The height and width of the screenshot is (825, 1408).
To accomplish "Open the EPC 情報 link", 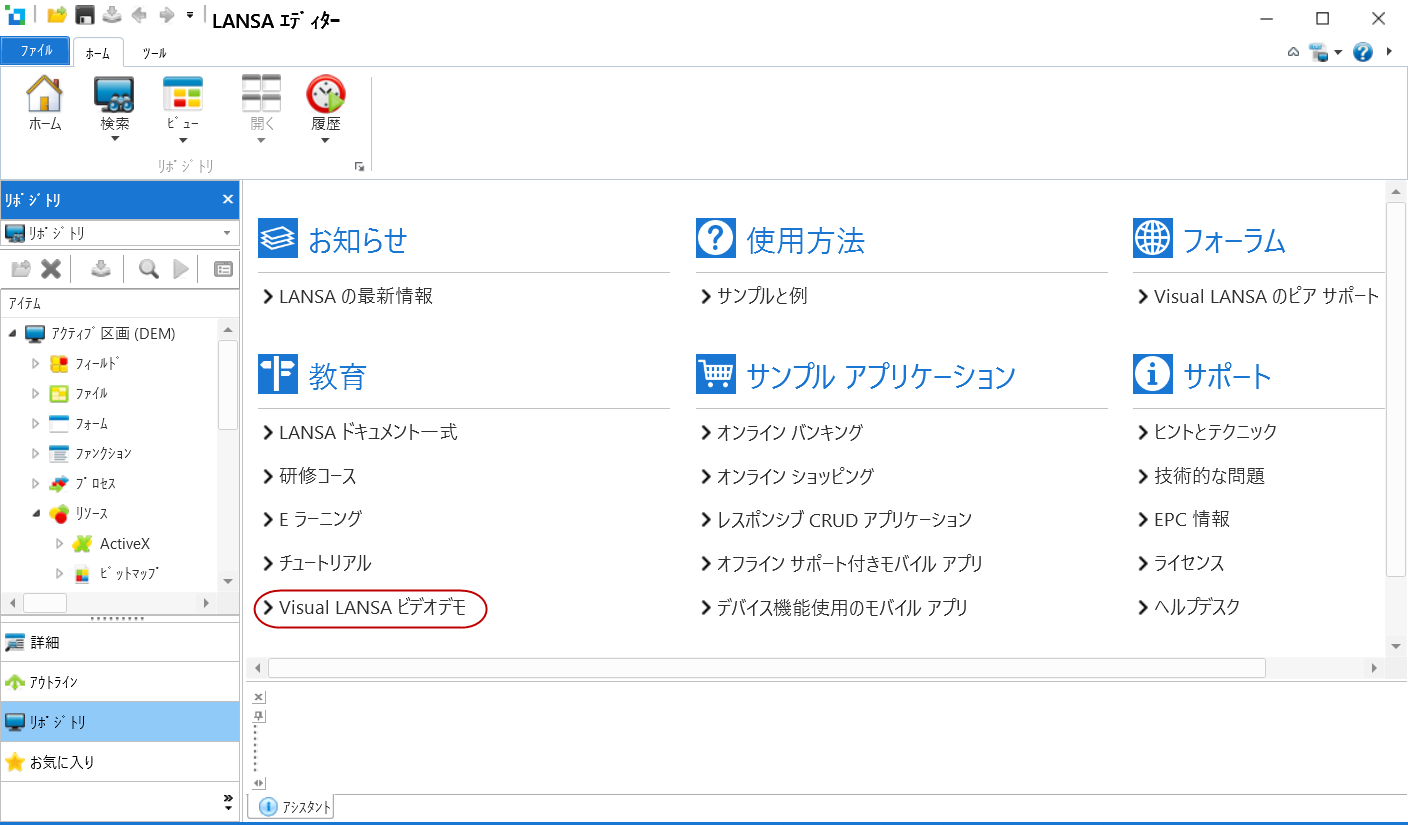I will [1192, 519].
